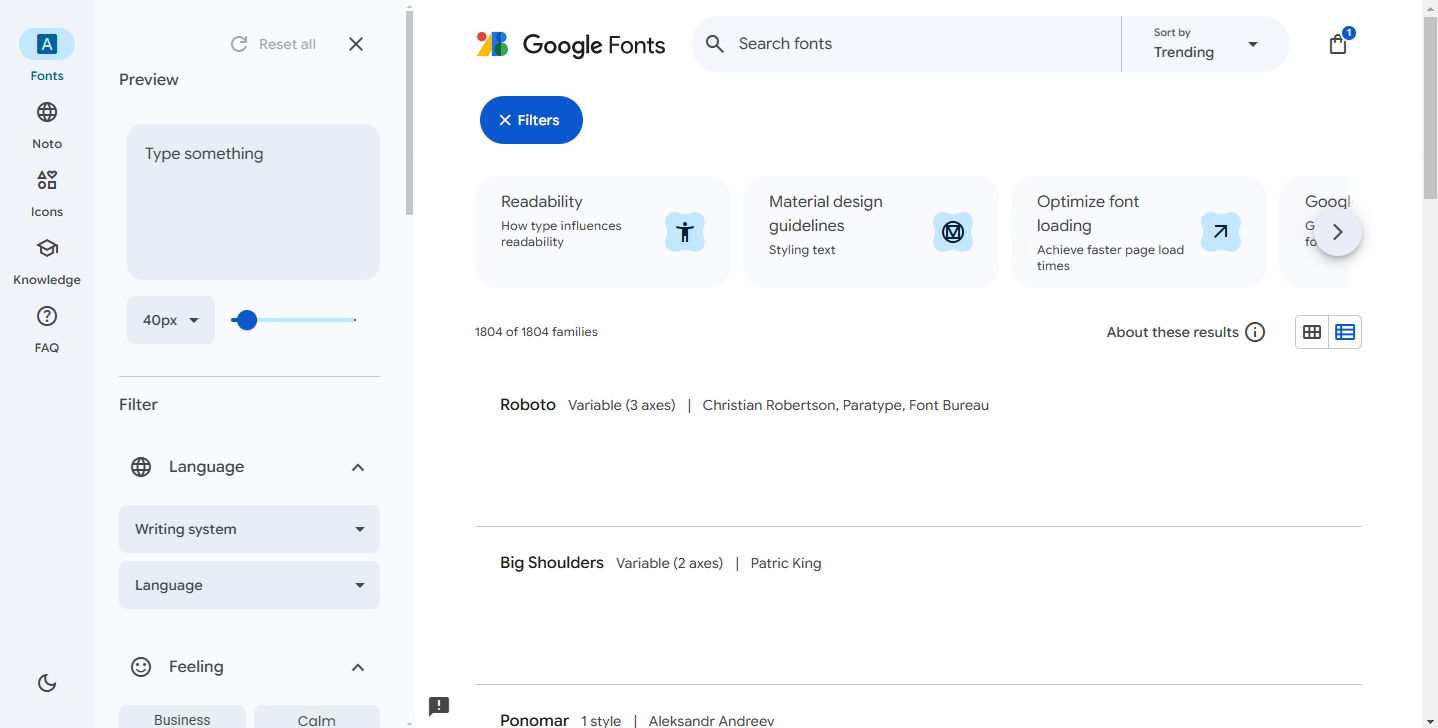This screenshot has height=728, width=1438.
Task: Open the Noto globe section
Action: click(x=47, y=124)
